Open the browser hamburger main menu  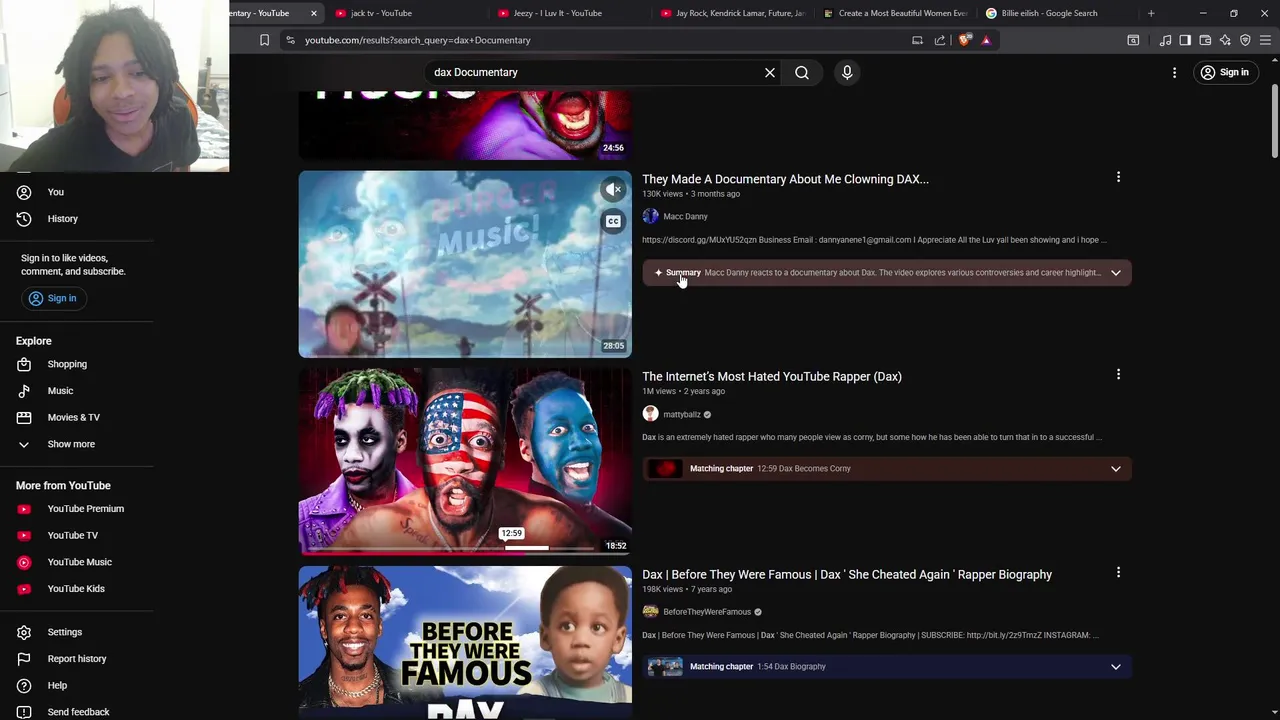1265,40
